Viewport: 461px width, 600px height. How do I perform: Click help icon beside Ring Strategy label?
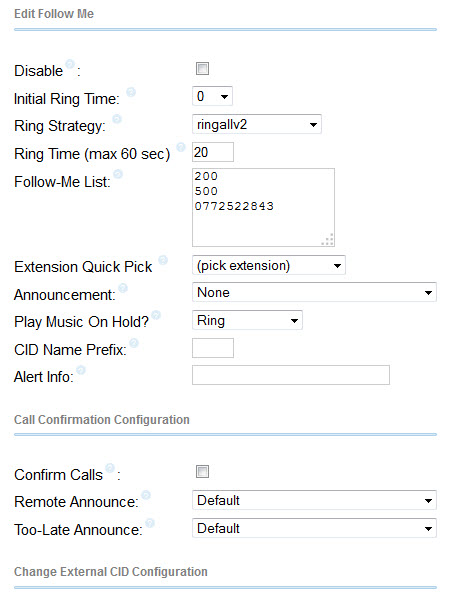117,119
